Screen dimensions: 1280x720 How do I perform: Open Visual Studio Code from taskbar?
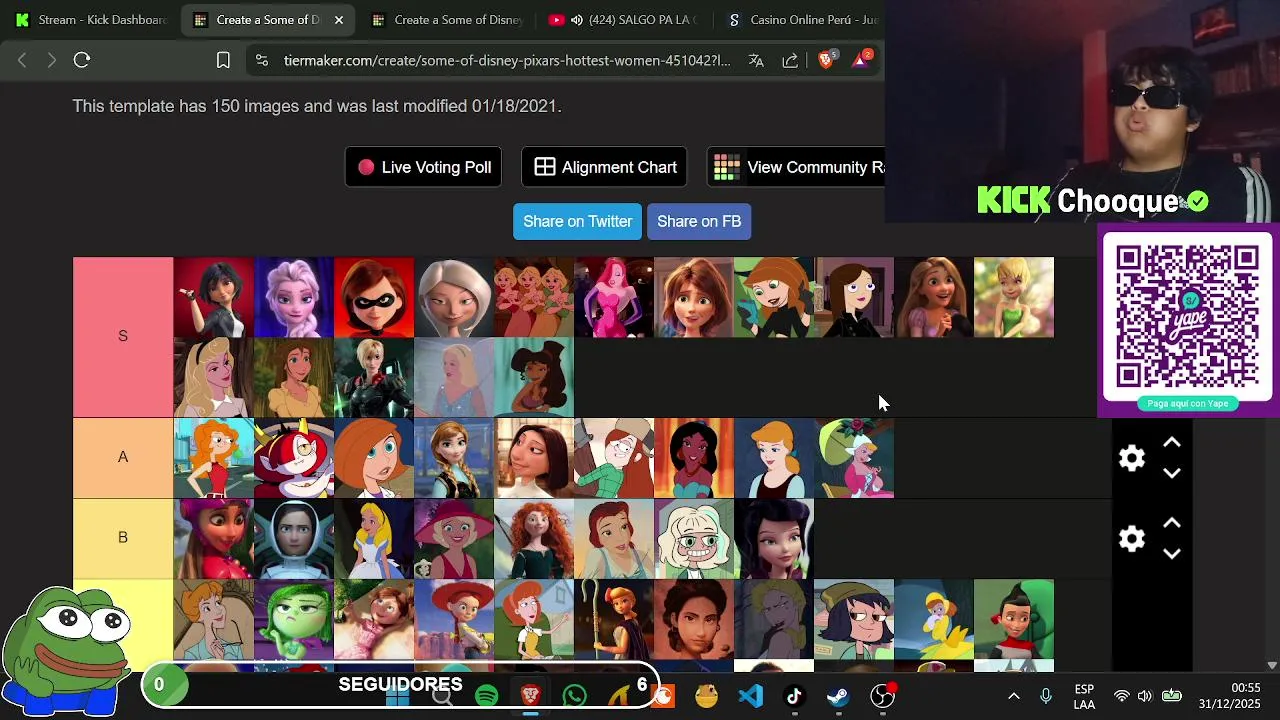[750, 695]
